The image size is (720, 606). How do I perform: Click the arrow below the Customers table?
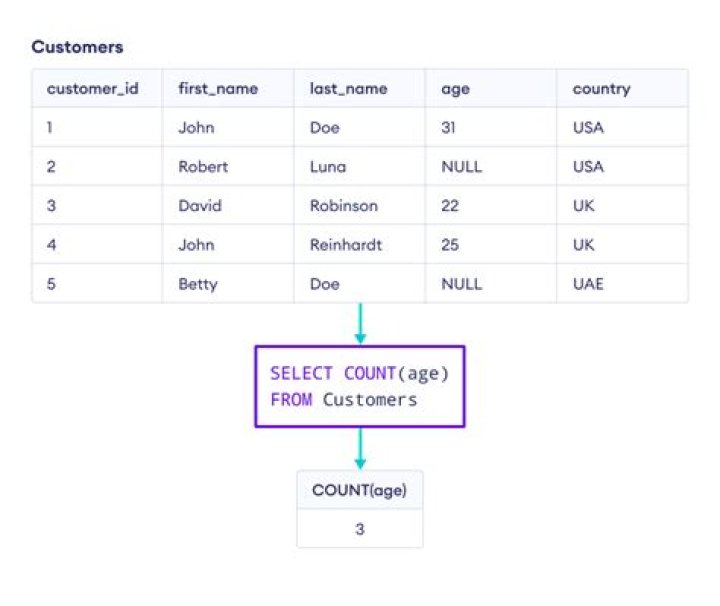click(360, 323)
